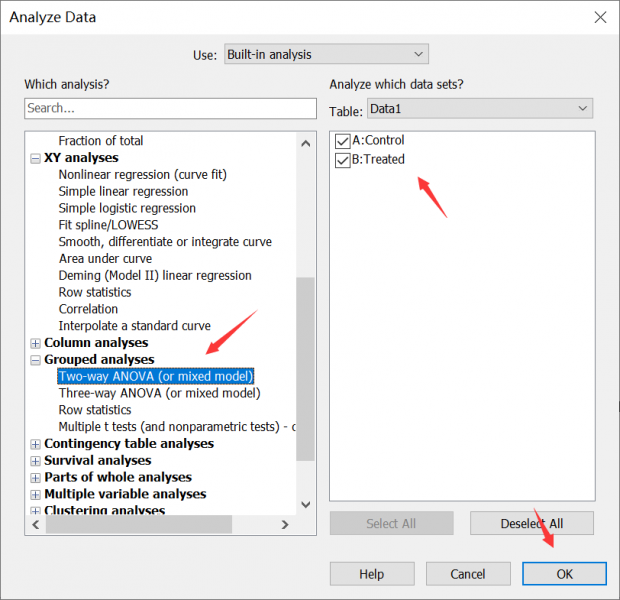Select the Survival analyses heading
The image size is (620, 600).
tap(98, 460)
